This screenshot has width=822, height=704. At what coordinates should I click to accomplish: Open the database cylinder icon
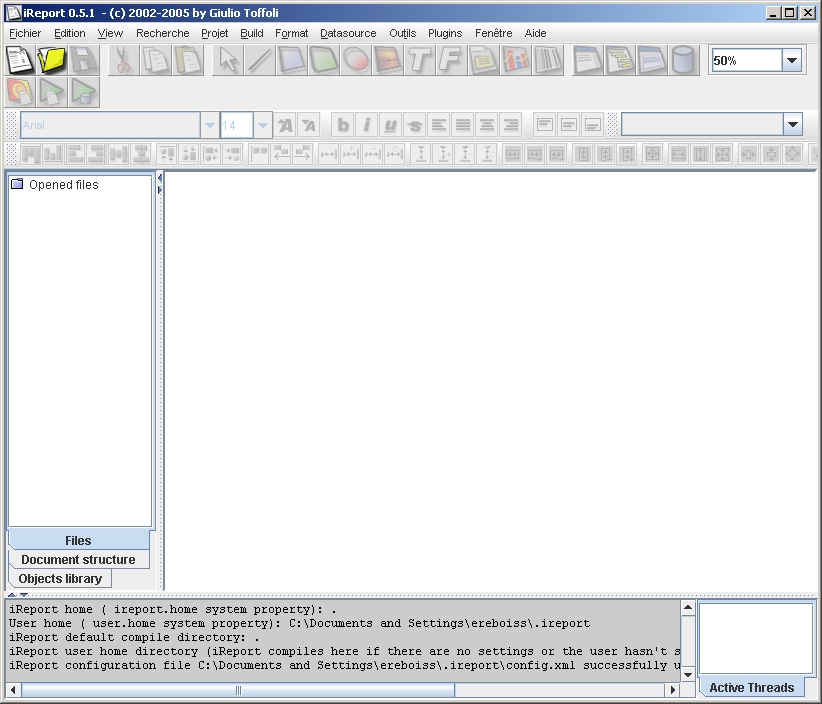click(683, 60)
